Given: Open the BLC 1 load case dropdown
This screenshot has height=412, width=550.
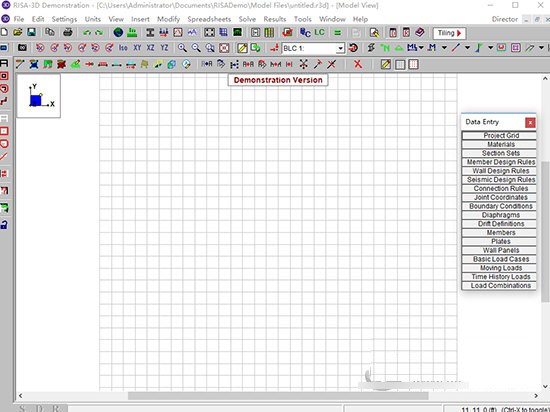Looking at the screenshot, I should [x=340, y=48].
